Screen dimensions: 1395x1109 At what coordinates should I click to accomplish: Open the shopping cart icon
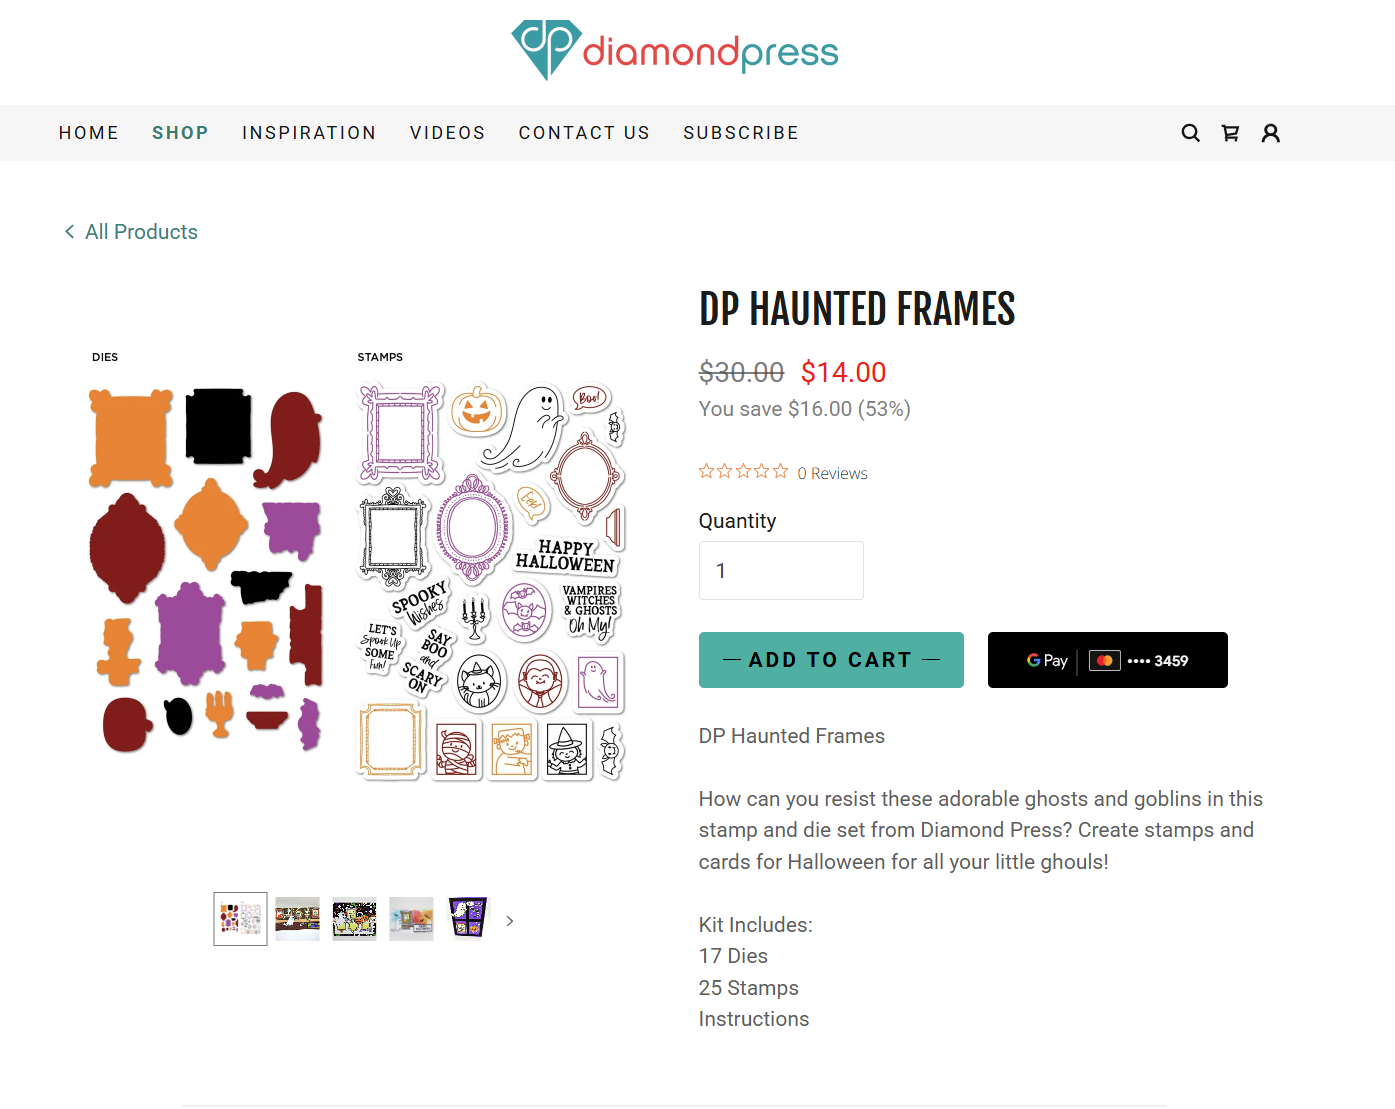click(1230, 132)
